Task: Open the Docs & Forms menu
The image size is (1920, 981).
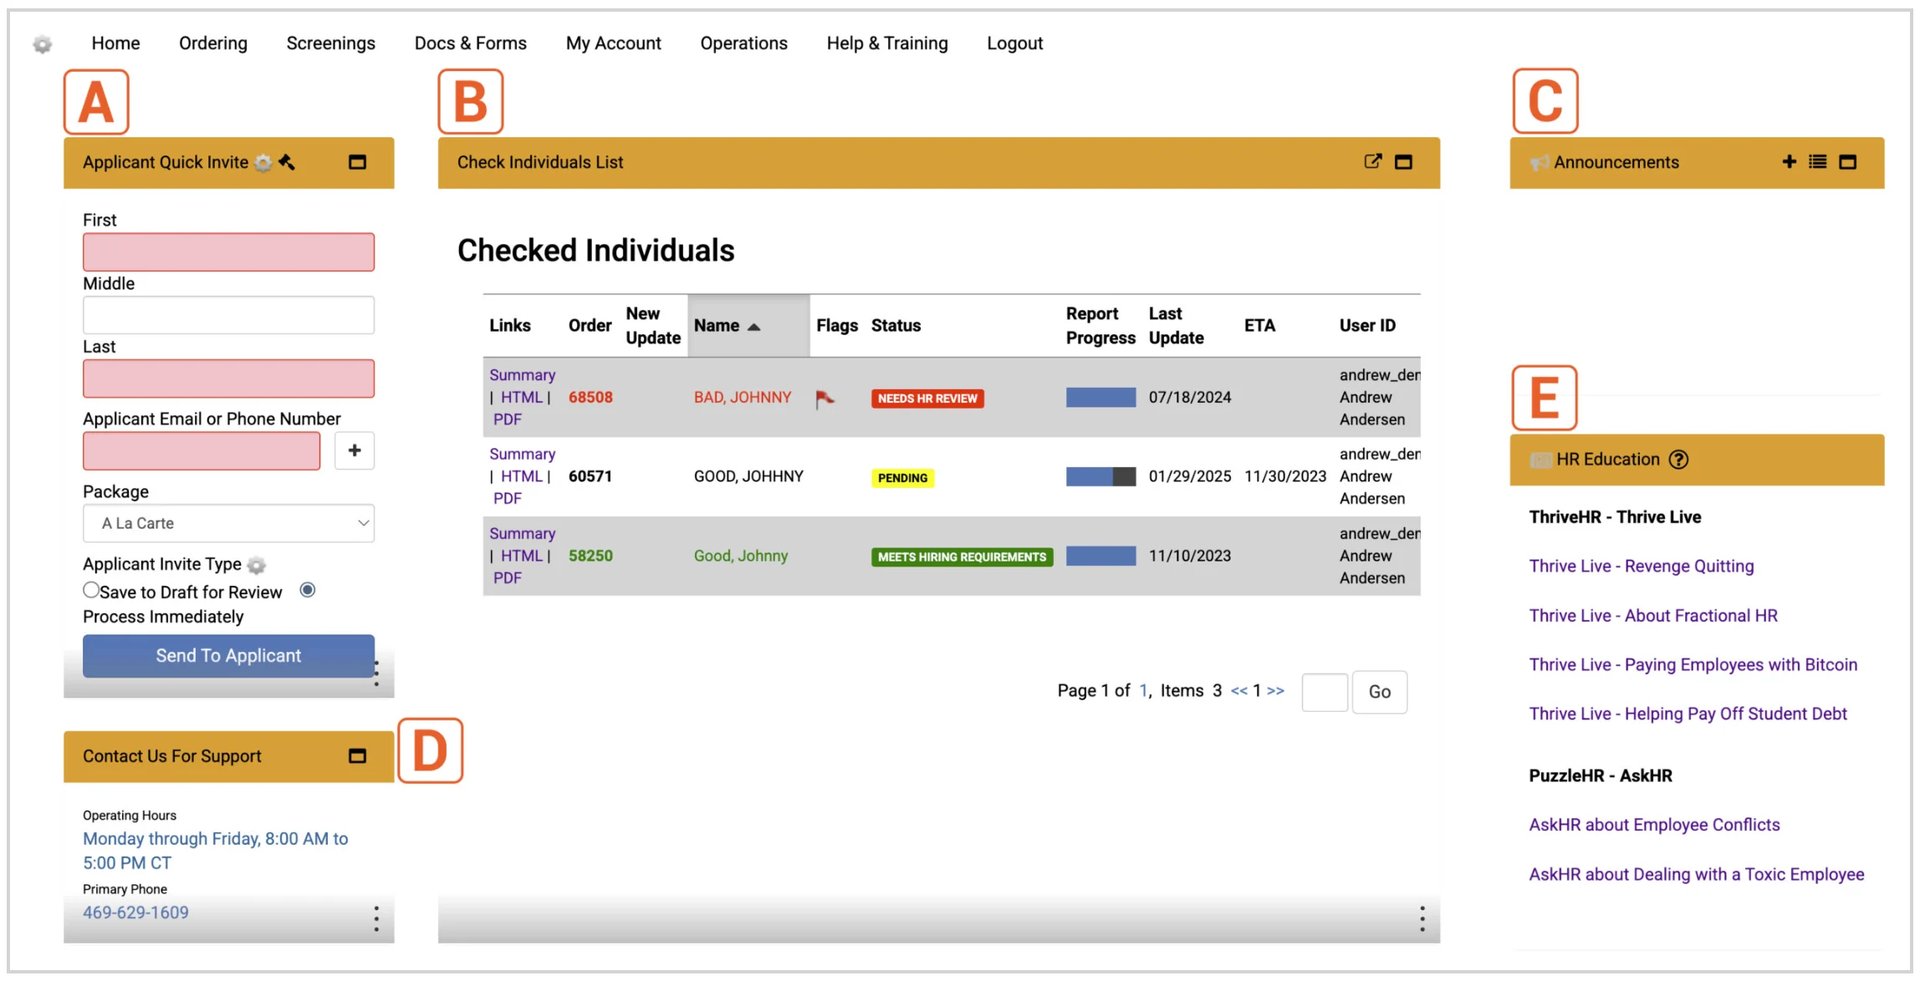Action: pos(470,43)
